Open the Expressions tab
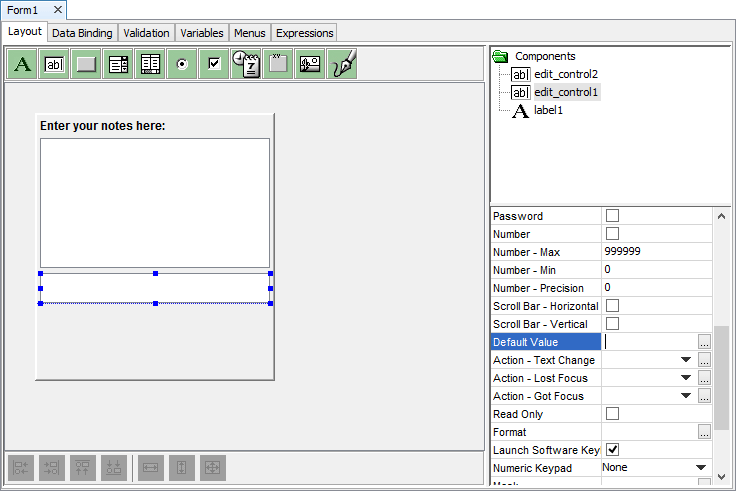Viewport: 736px width, 491px height. tap(304, 33)
